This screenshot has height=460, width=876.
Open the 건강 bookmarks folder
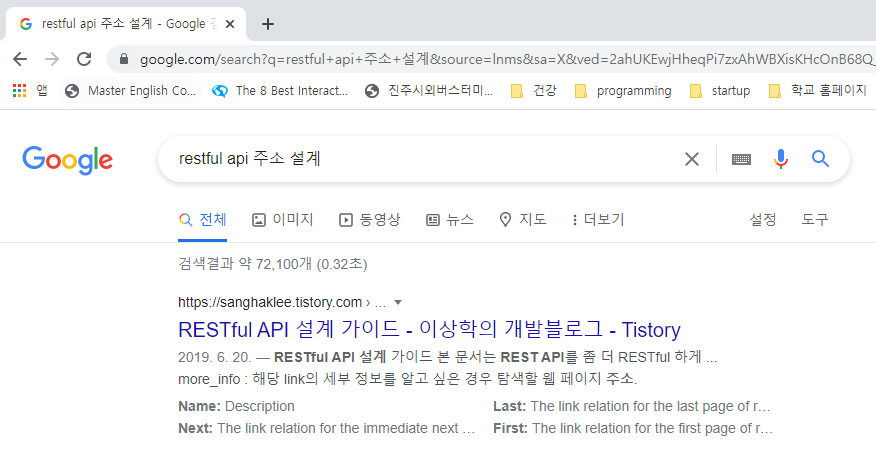point(534,91)
